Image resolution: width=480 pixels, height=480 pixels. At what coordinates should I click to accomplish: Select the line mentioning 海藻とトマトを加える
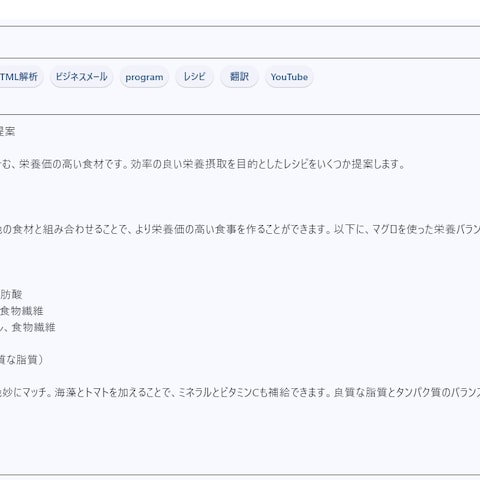240,392
